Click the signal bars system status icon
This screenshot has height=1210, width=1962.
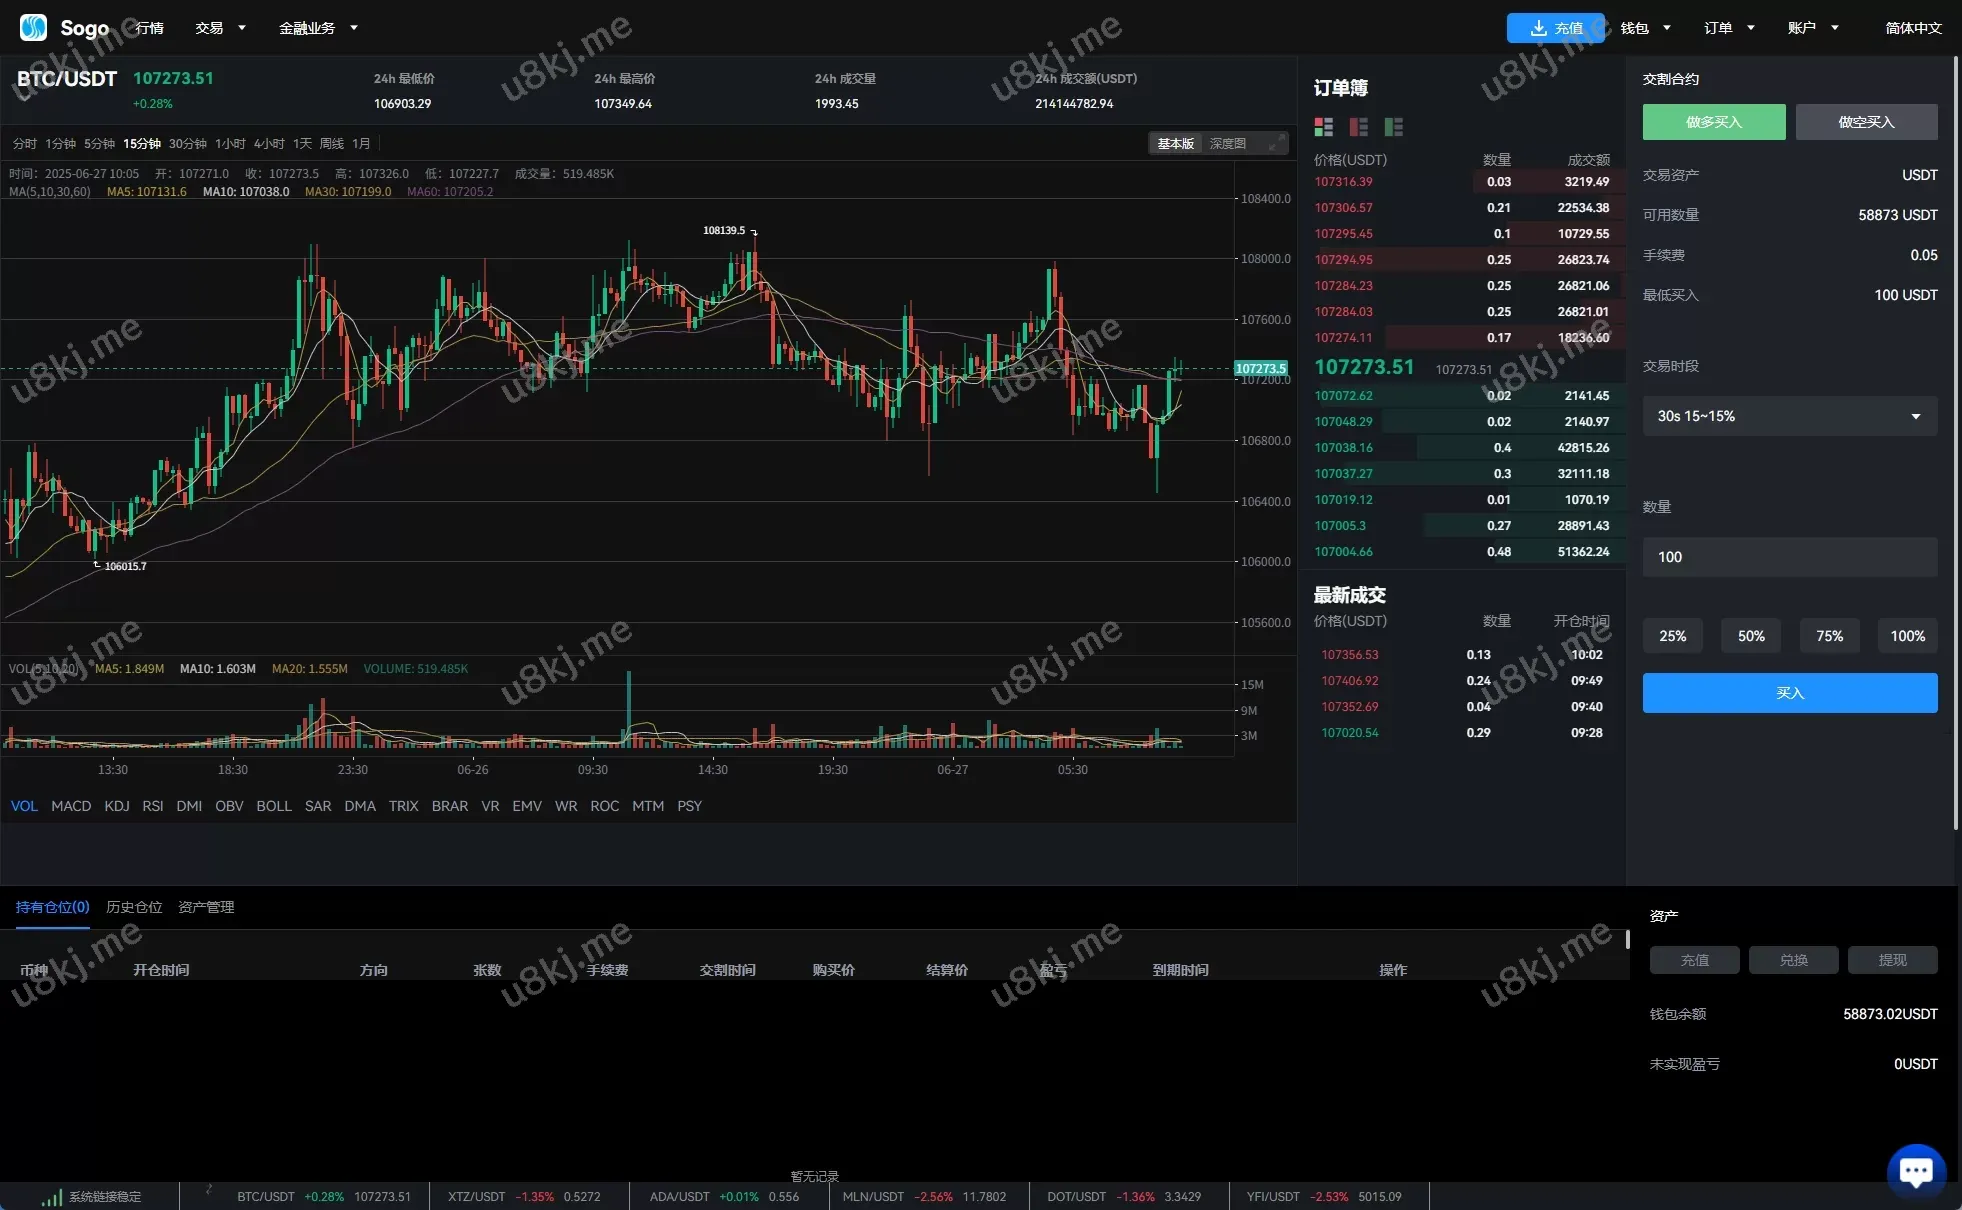(51, 1197)
